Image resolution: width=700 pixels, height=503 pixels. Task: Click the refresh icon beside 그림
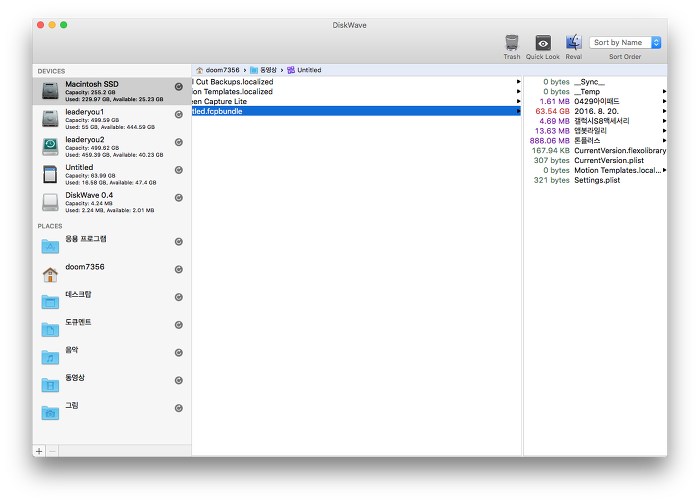179,408
